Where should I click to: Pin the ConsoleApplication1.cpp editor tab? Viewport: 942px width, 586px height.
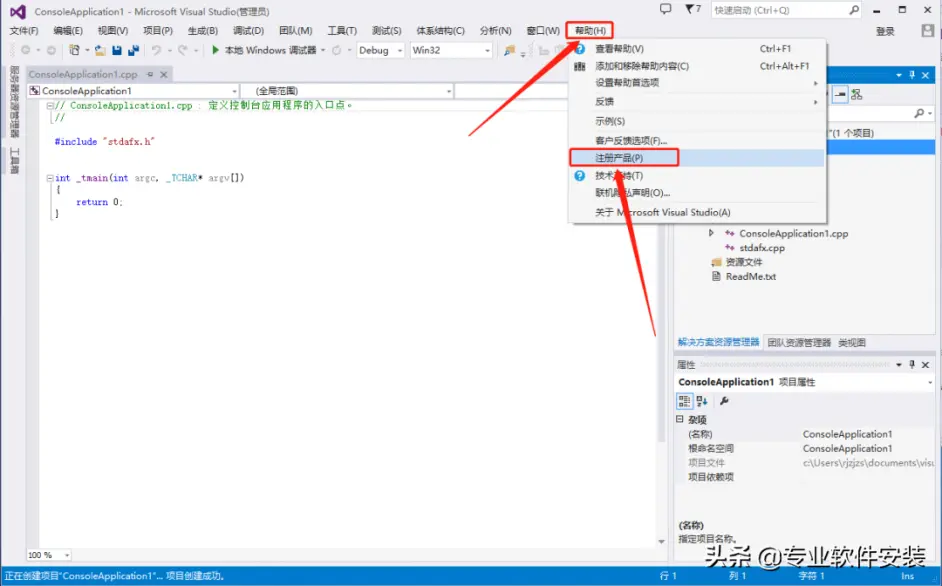click(x=150, y=75)
